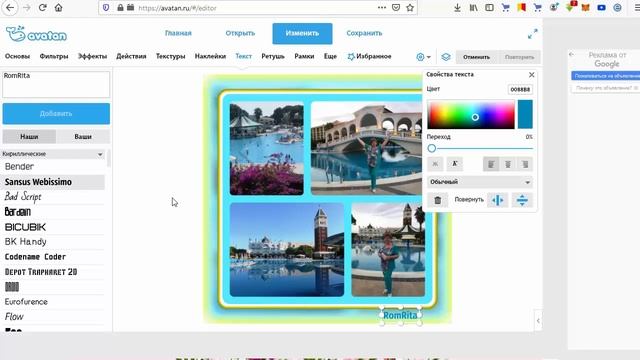This screenshot has width=640, height=360.
Task: Collapse the right side panel arrow
Action: pyautogui.click(x=538, y=321)
